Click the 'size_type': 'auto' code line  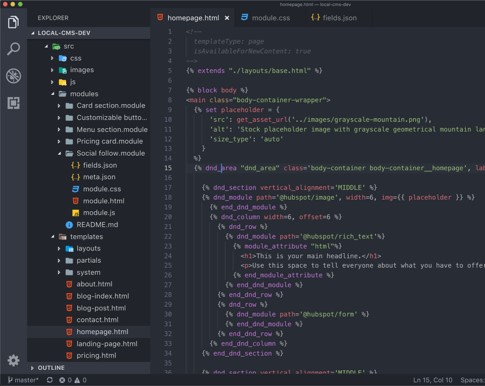click(x=246, y=139)
